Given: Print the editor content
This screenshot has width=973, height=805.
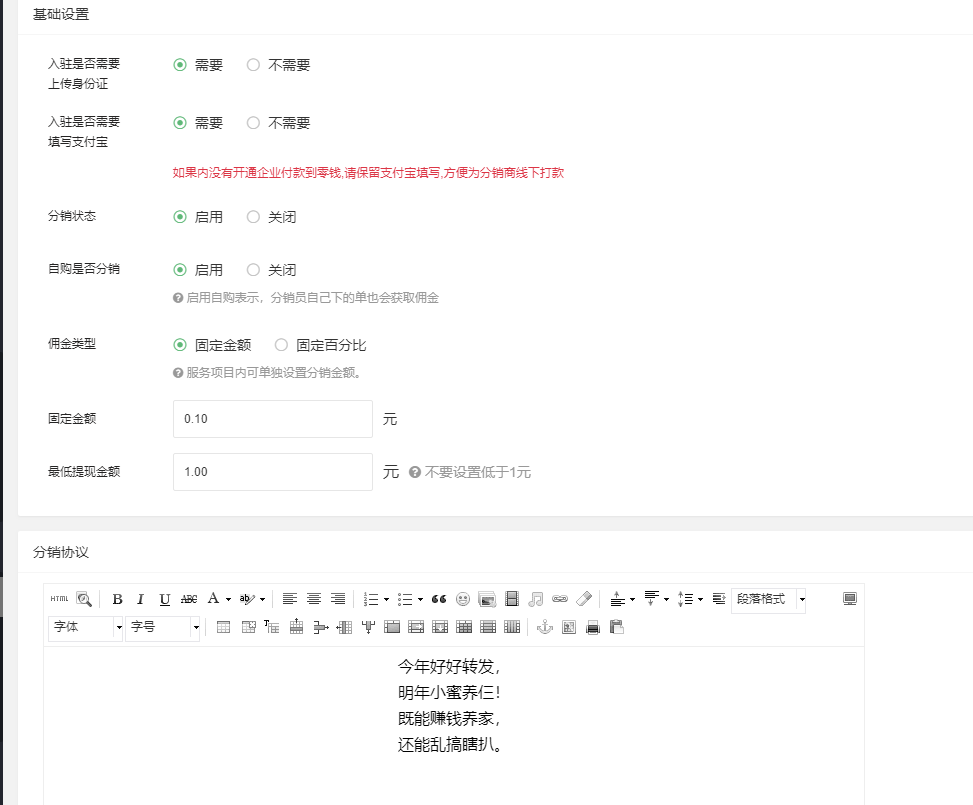Looking at the screenshot, I should [593, 627].
